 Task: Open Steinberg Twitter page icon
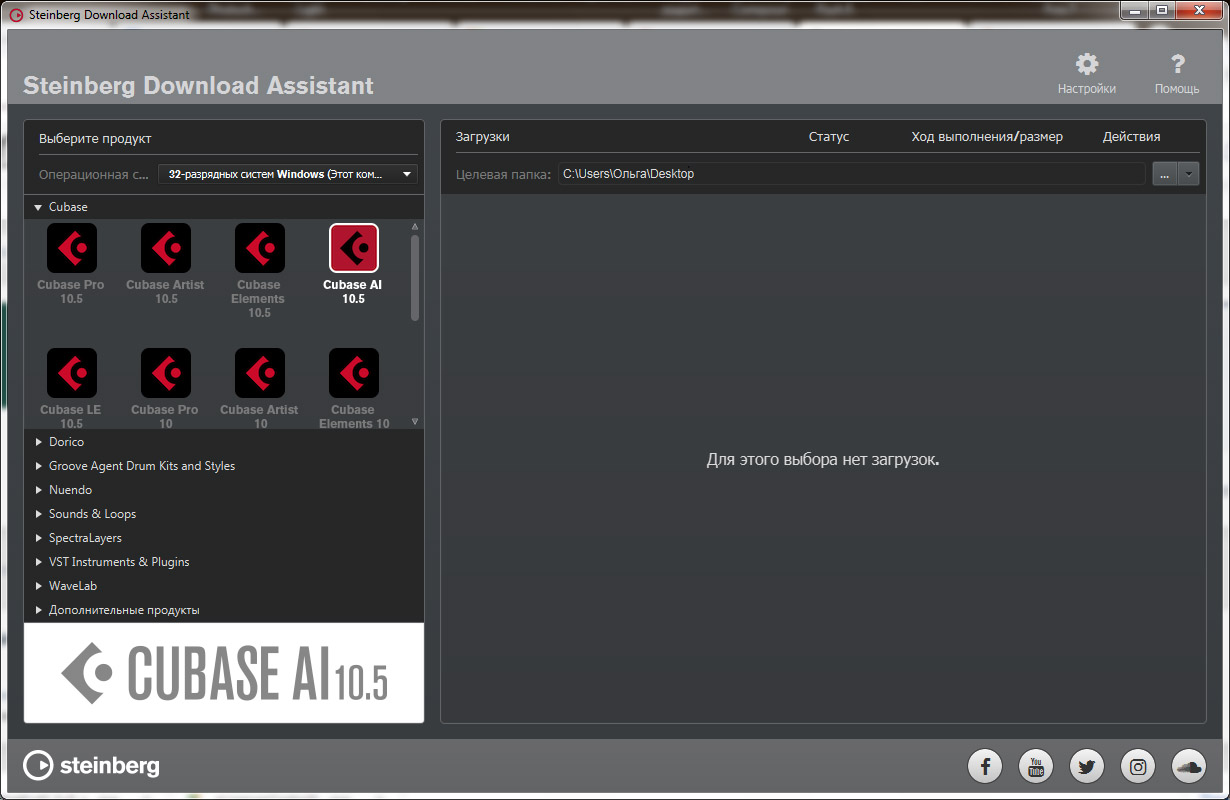coord(1087,767)
